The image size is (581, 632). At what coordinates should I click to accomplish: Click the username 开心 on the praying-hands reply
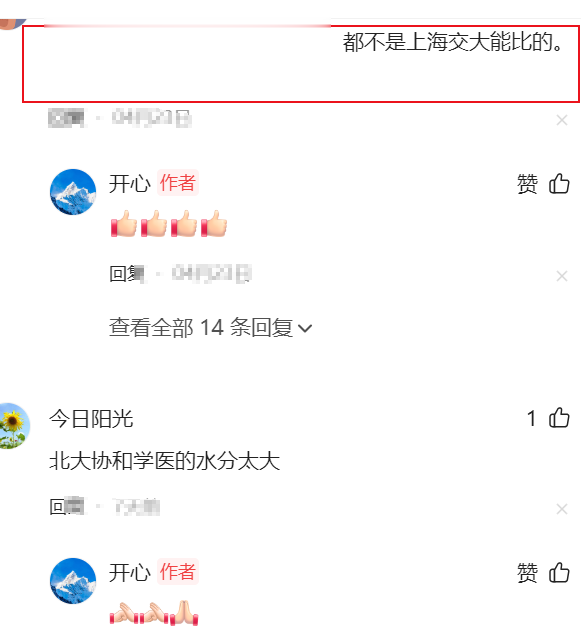[x=130, y=573]
